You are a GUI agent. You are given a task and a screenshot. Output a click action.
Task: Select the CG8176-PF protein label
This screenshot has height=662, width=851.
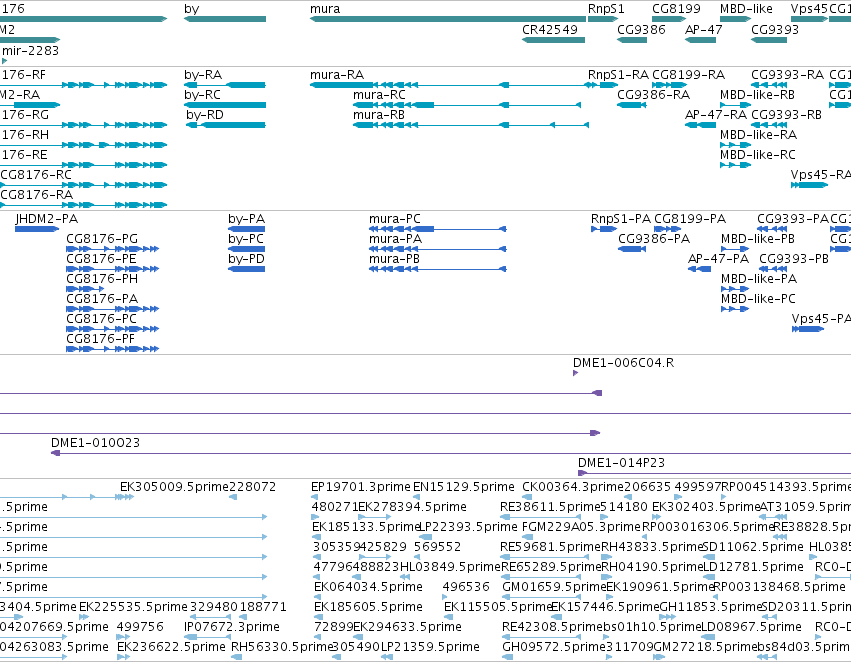click(100, 340)
